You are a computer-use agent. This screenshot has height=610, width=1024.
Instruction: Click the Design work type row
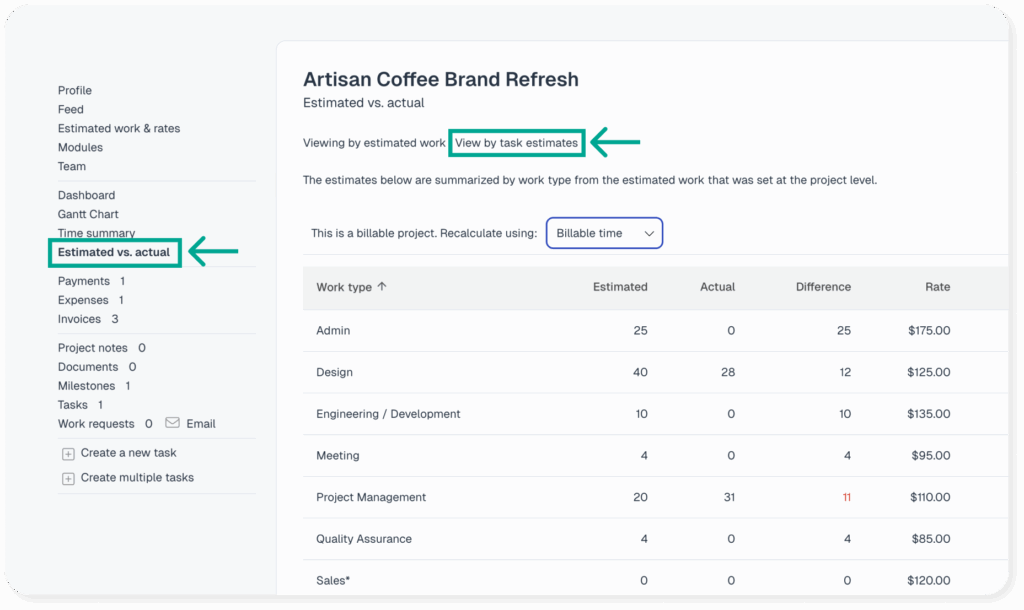[x=334, y=372]
